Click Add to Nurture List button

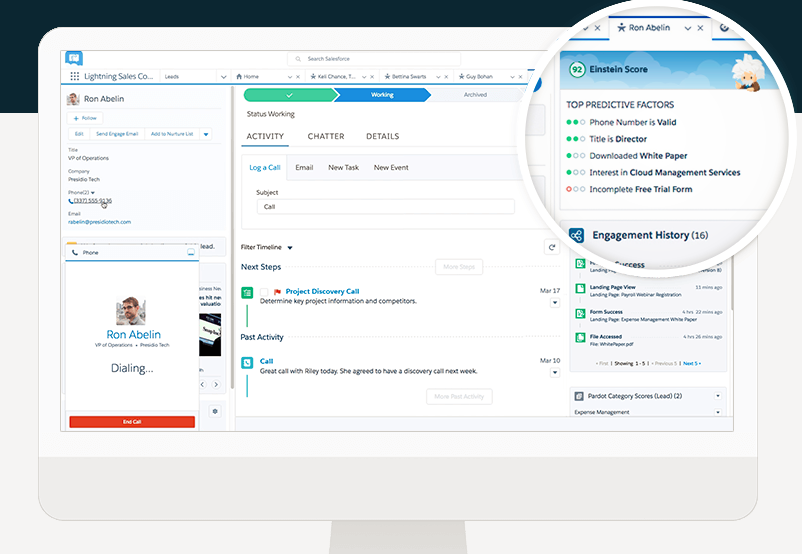[172, 134]
